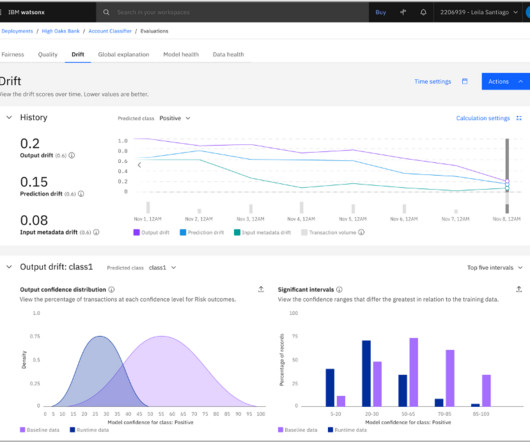Export the Significant intervals chart
Image resolution: width=530 pixels, height=442 pixels.
pos(519,289)
